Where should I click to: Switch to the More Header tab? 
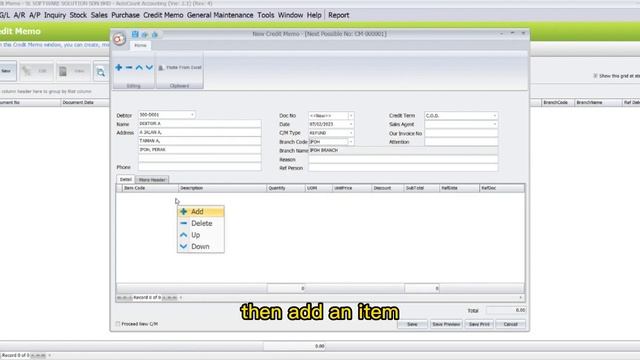click(152, 180)
